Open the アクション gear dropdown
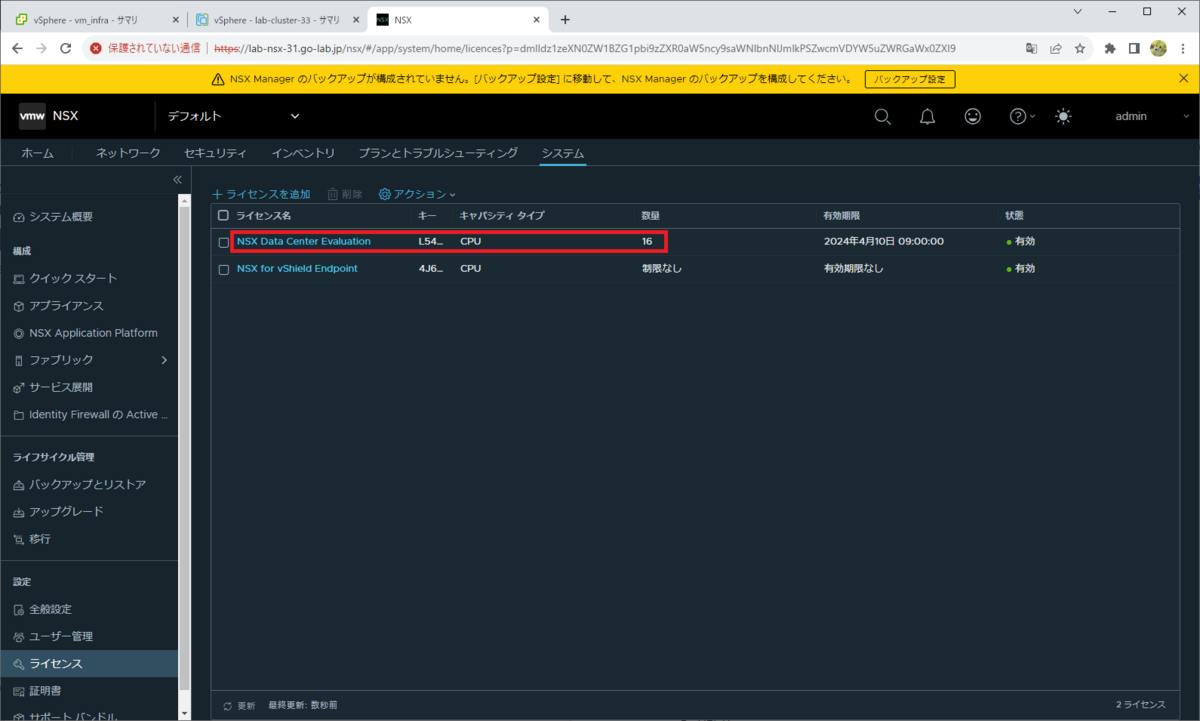 point(417,194)
